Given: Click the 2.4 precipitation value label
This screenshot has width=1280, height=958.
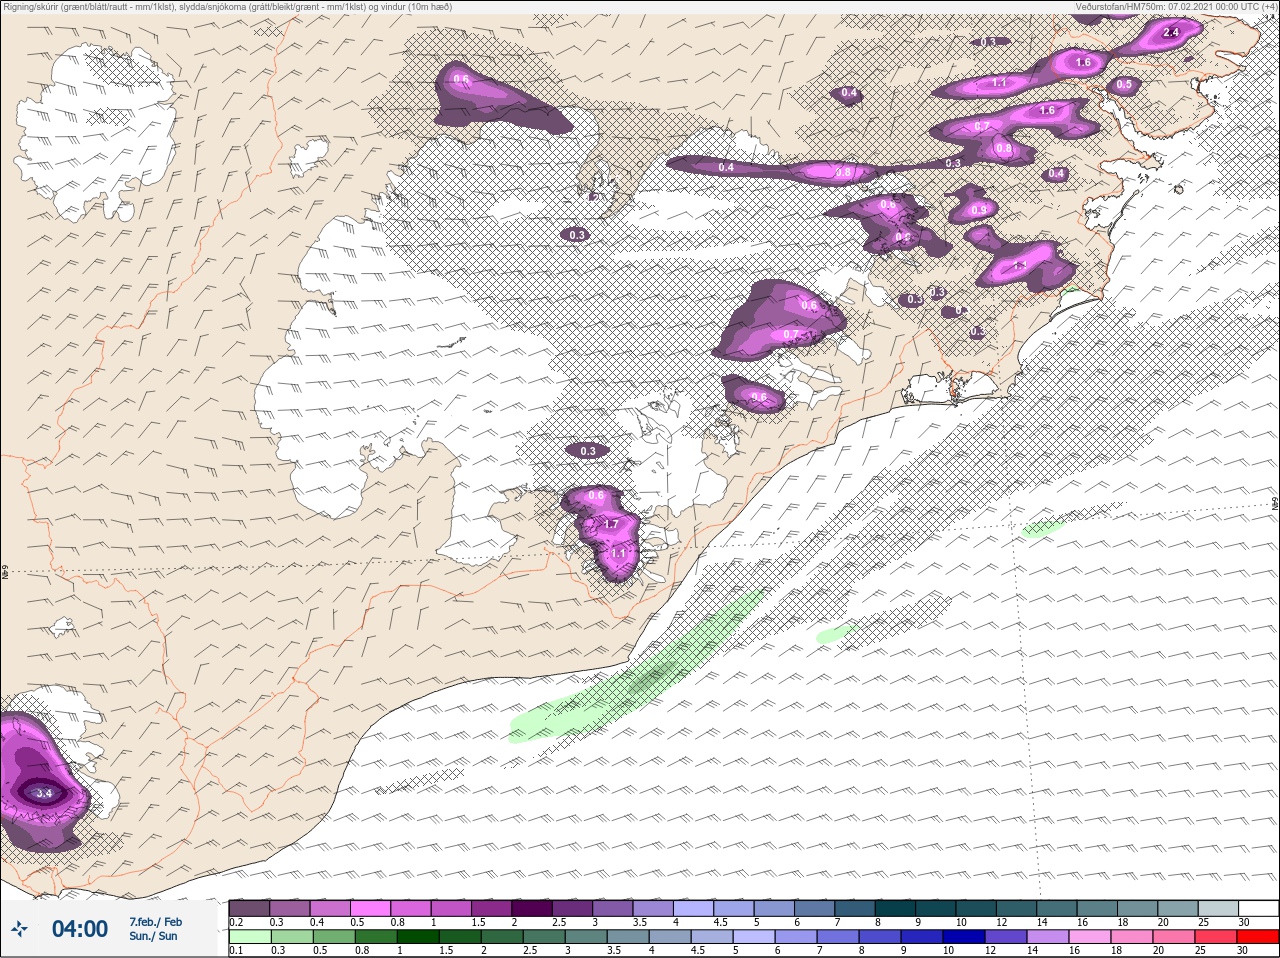Looking at the screenshot, I should (1171, 33).
